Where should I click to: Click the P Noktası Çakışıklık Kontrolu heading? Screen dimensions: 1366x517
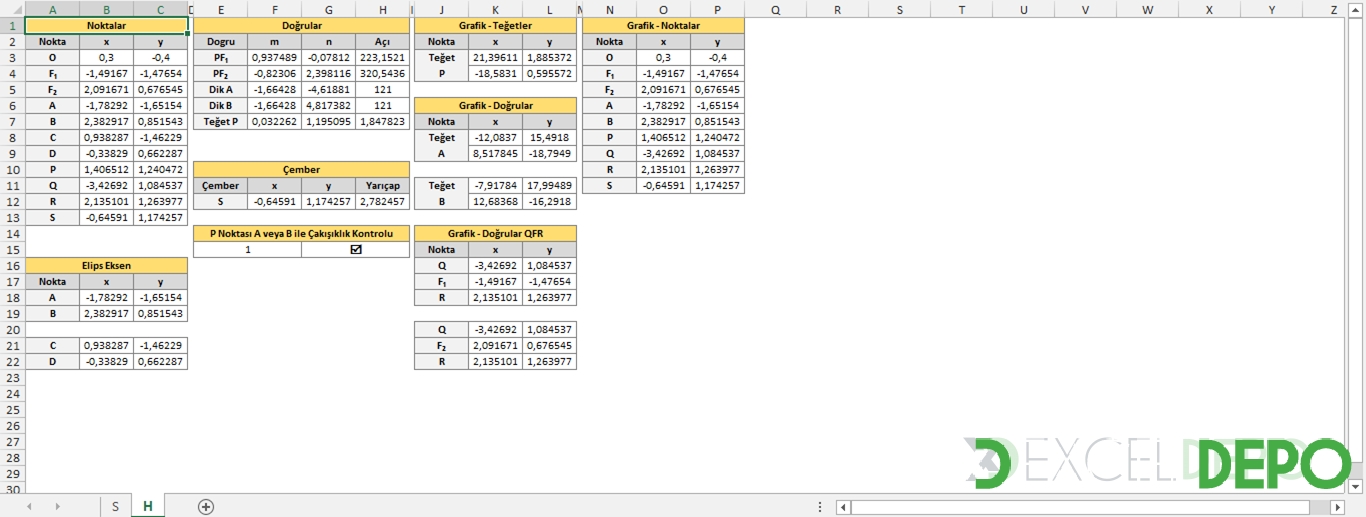click(301, 233)
